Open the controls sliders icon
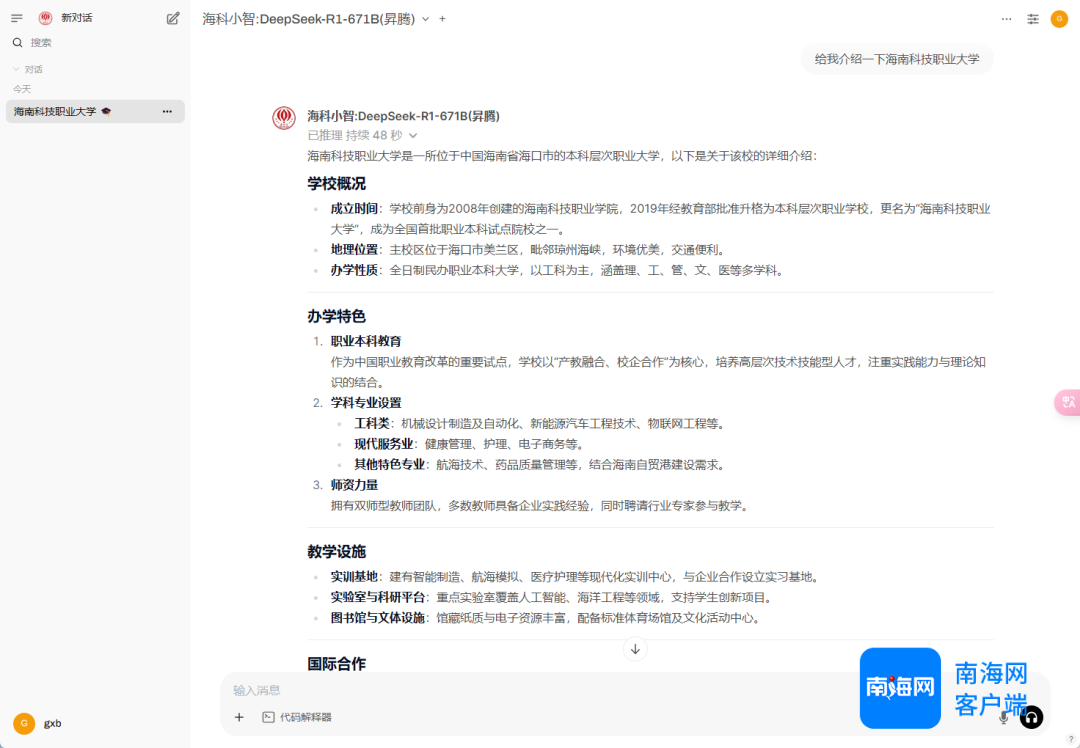The height and width of the screenshot is (748, 1080). tap(1032, 19)
